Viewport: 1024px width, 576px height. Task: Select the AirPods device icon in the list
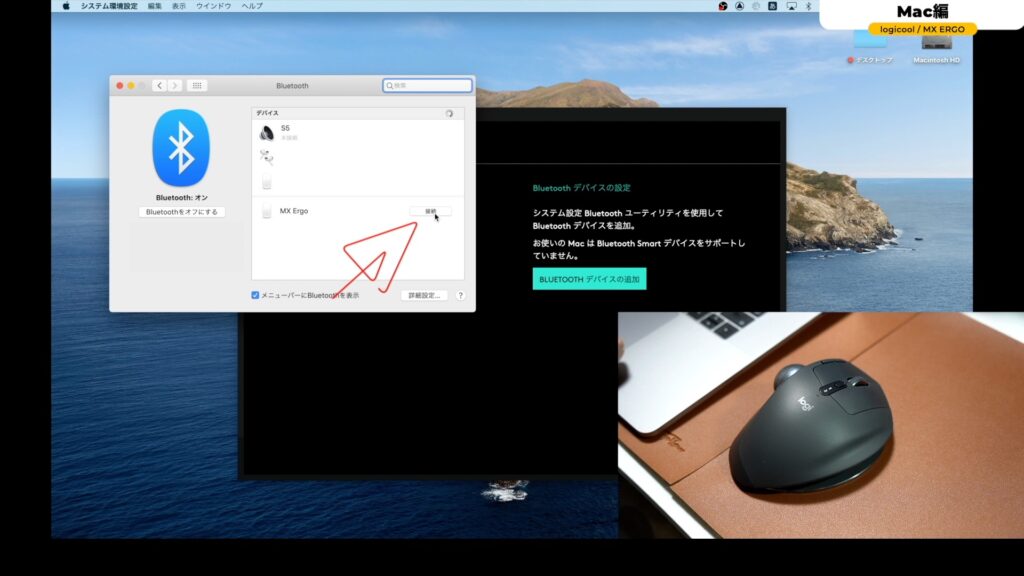[x=266, y=157]
